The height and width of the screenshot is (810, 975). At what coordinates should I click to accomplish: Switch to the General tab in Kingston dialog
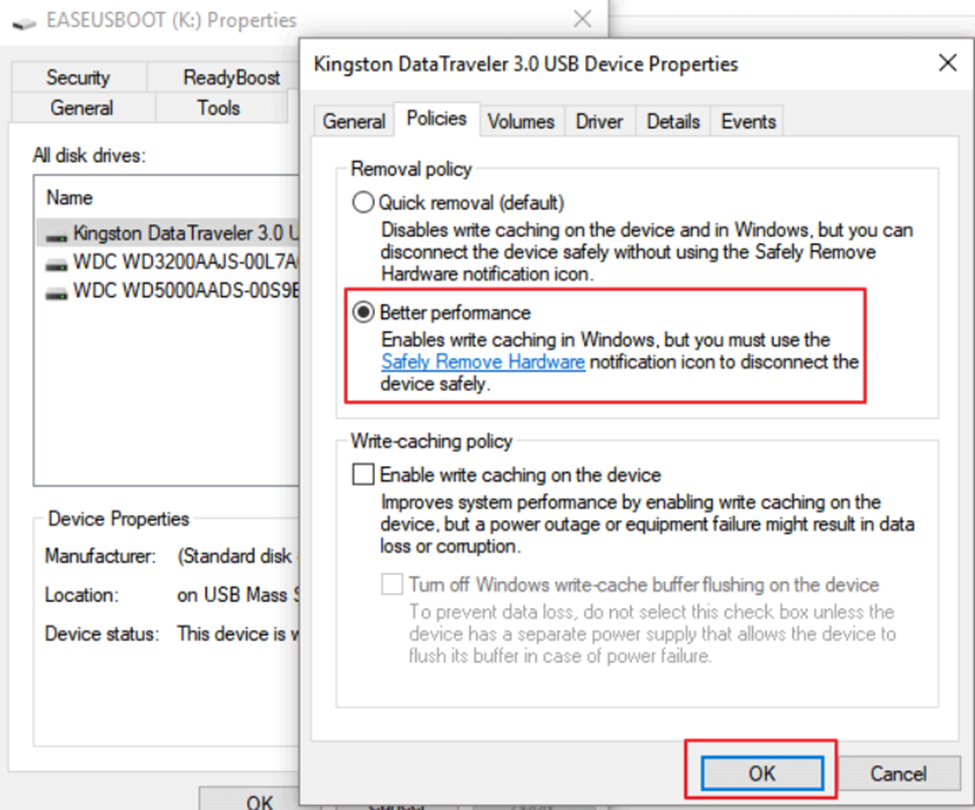tap(354, 121)
